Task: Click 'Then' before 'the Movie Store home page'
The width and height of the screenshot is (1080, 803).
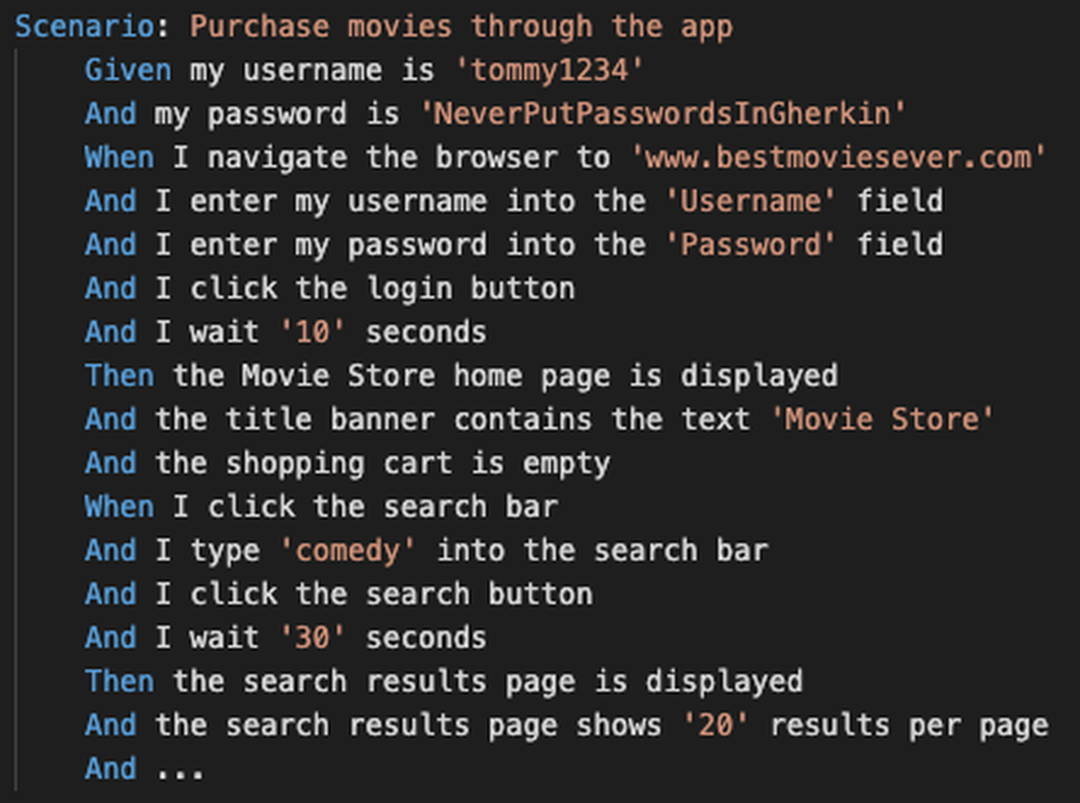Action: coord(119,376)
